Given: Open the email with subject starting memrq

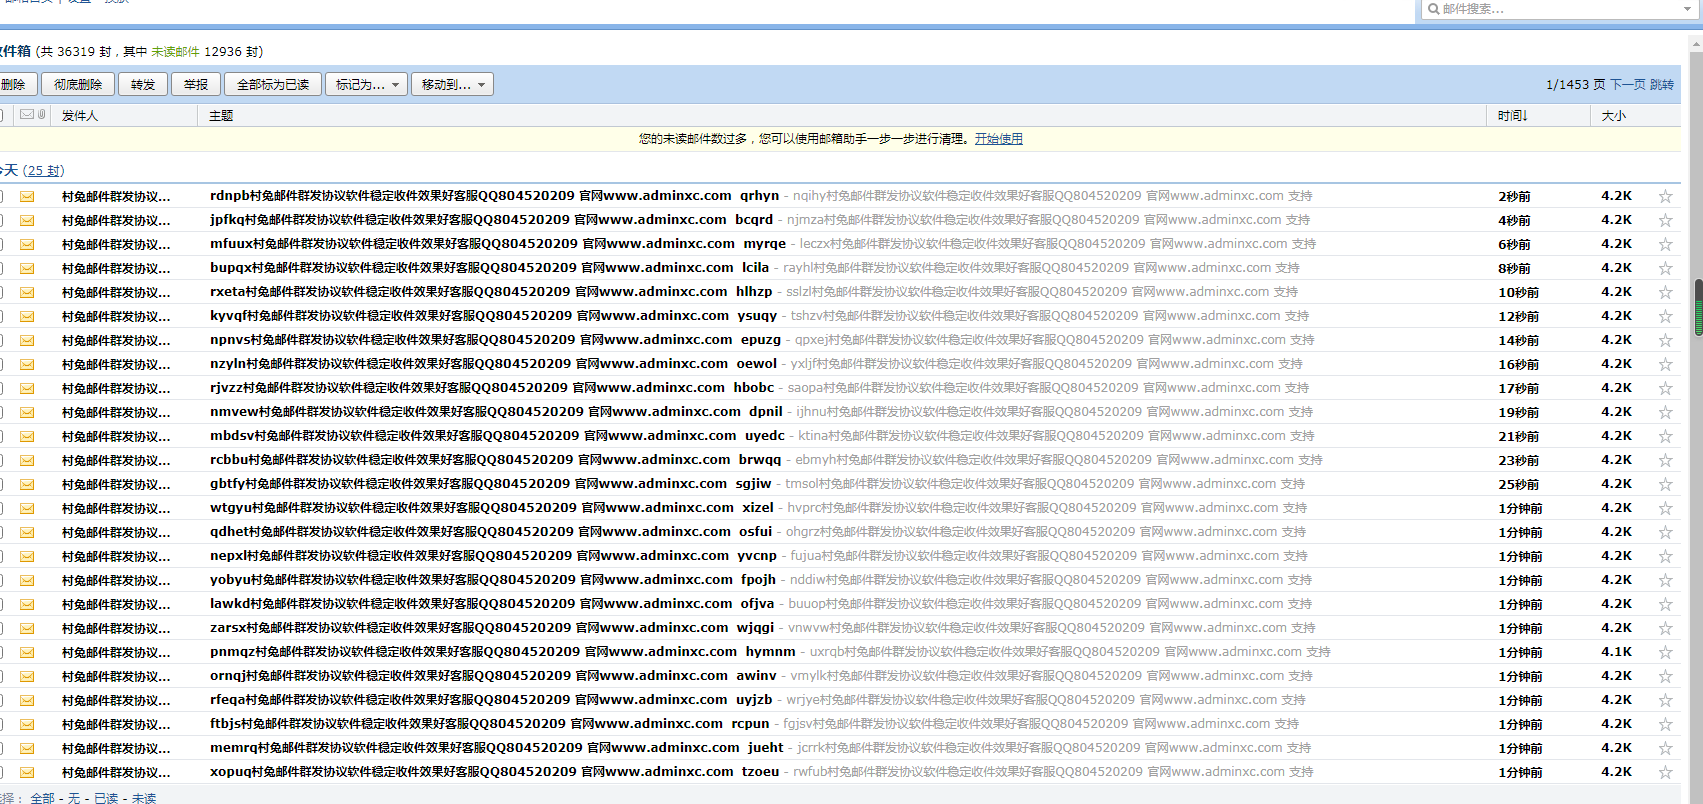Looking at the screenshot, I should click(497, 748).
